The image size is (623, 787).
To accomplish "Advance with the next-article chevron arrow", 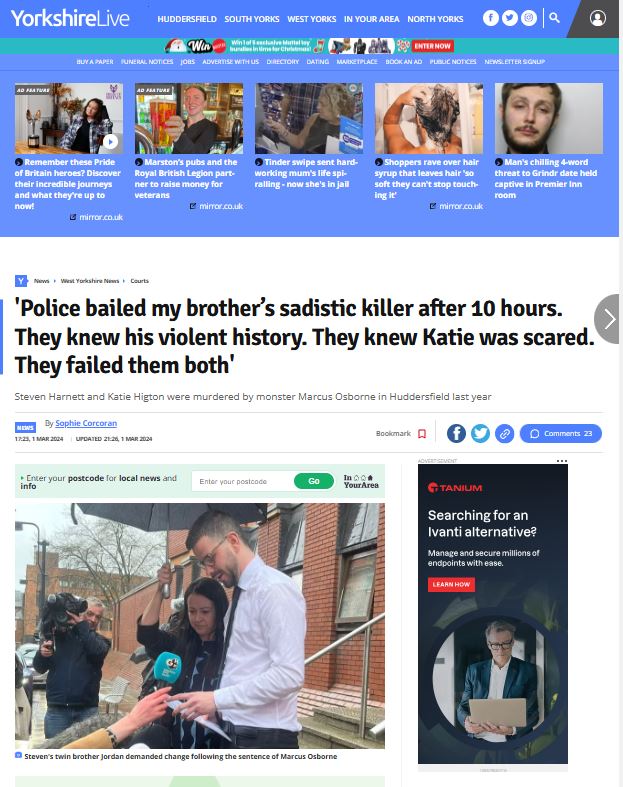I will coord(608,319).
